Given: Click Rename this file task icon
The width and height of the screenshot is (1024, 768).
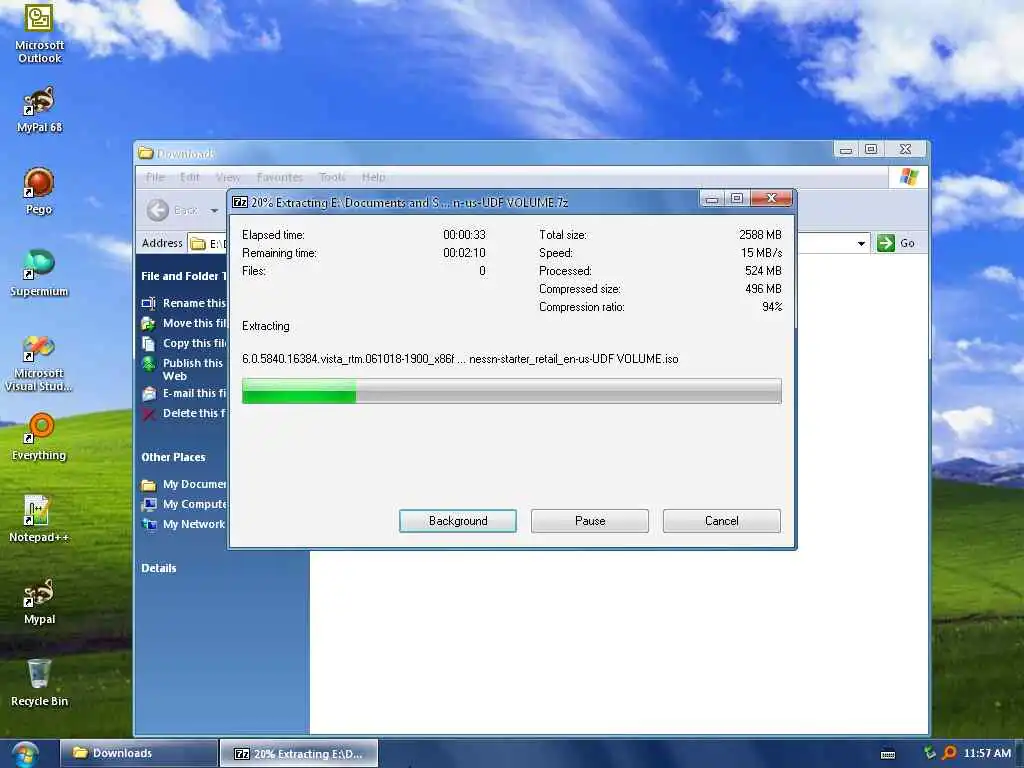Looking at the screenshot, I should pyautogui.click(x=148, y=303).
